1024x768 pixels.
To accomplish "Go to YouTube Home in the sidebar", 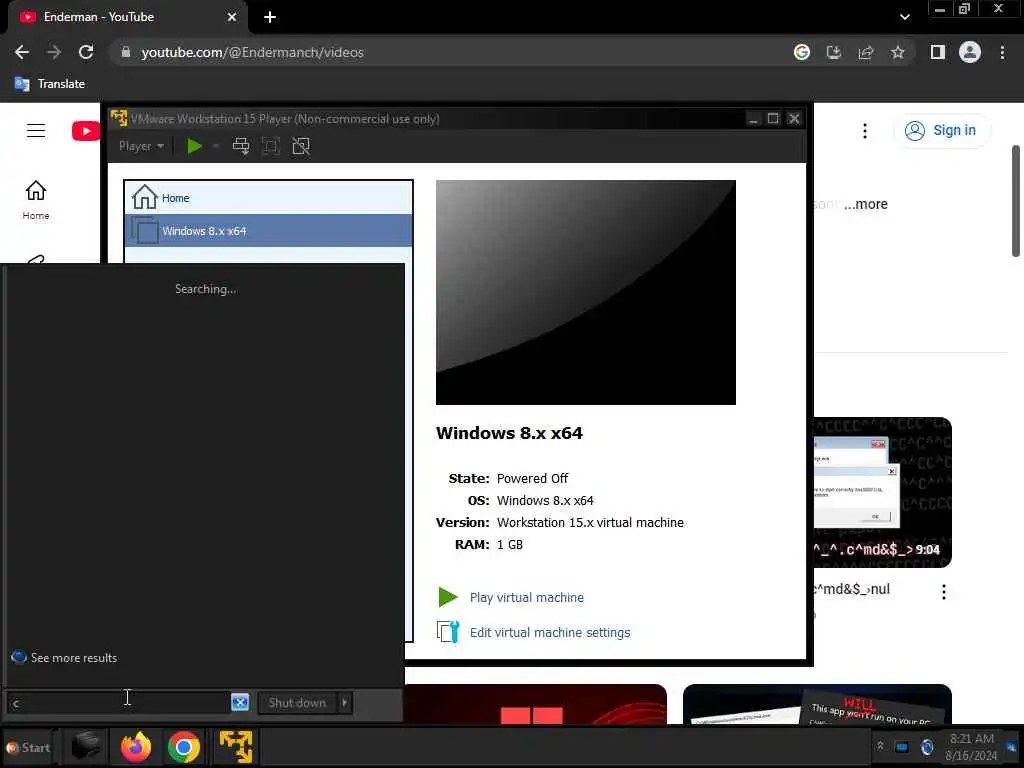I will tap(36, 200).
